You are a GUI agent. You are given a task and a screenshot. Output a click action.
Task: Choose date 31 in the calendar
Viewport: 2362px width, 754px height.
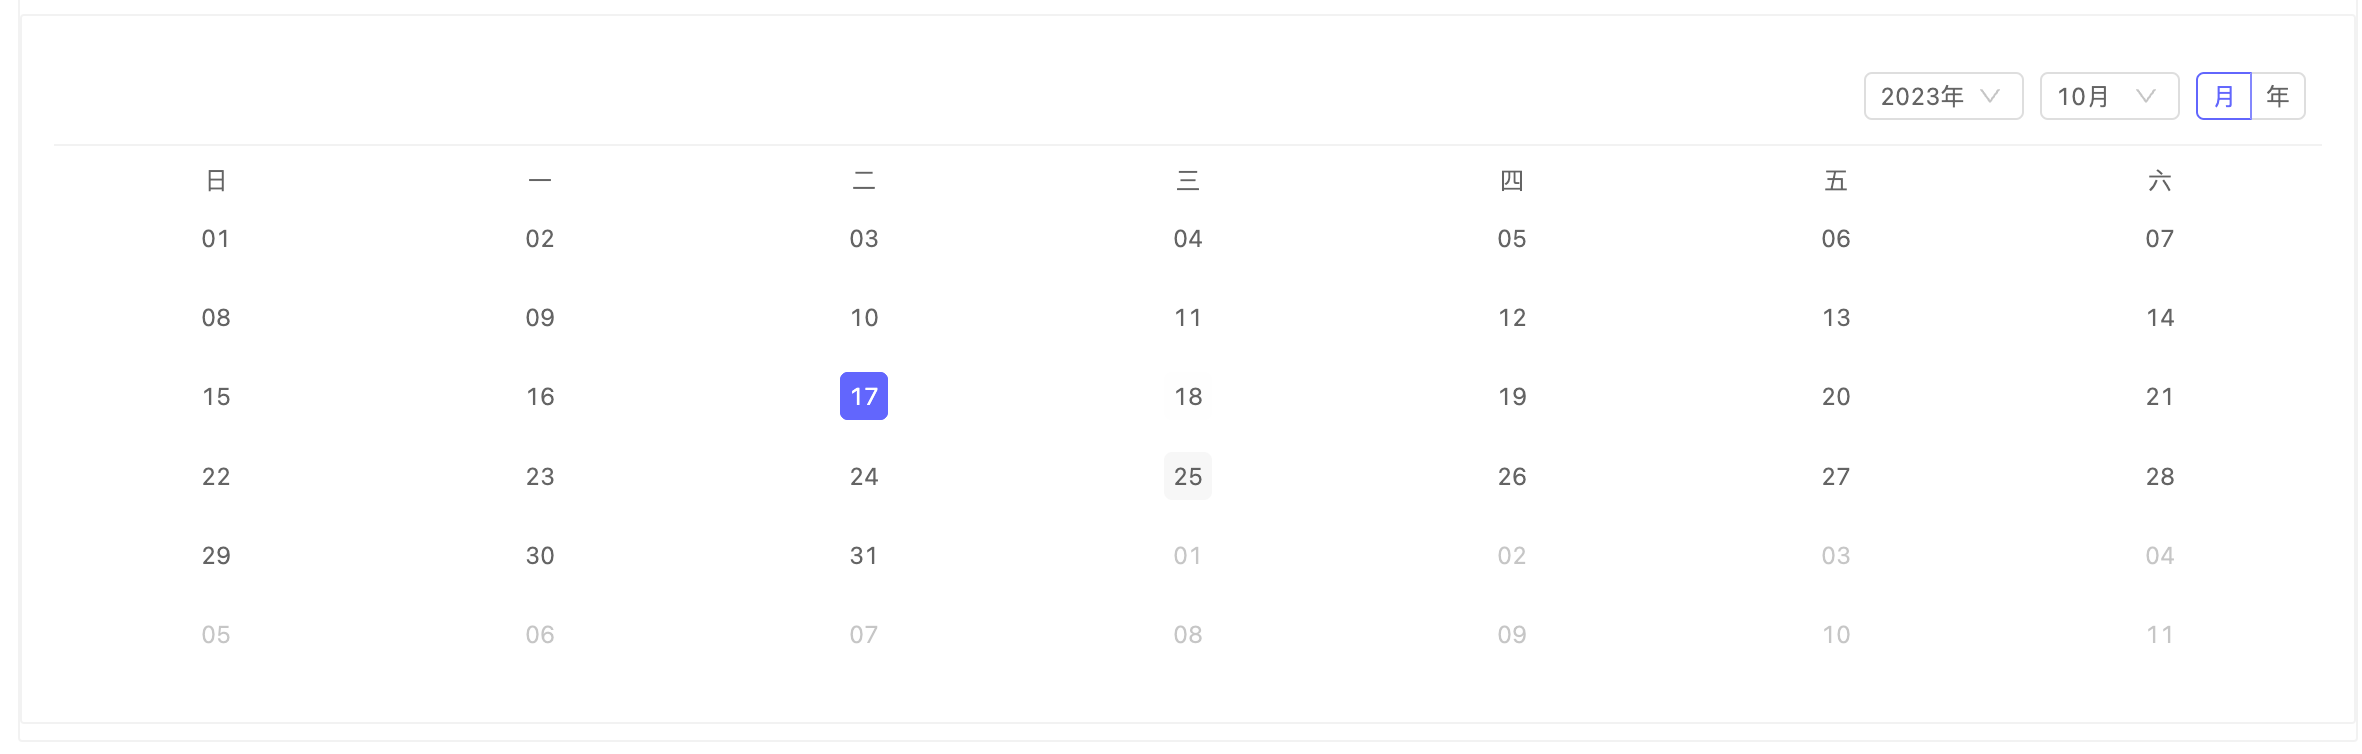tap(864, 555)
